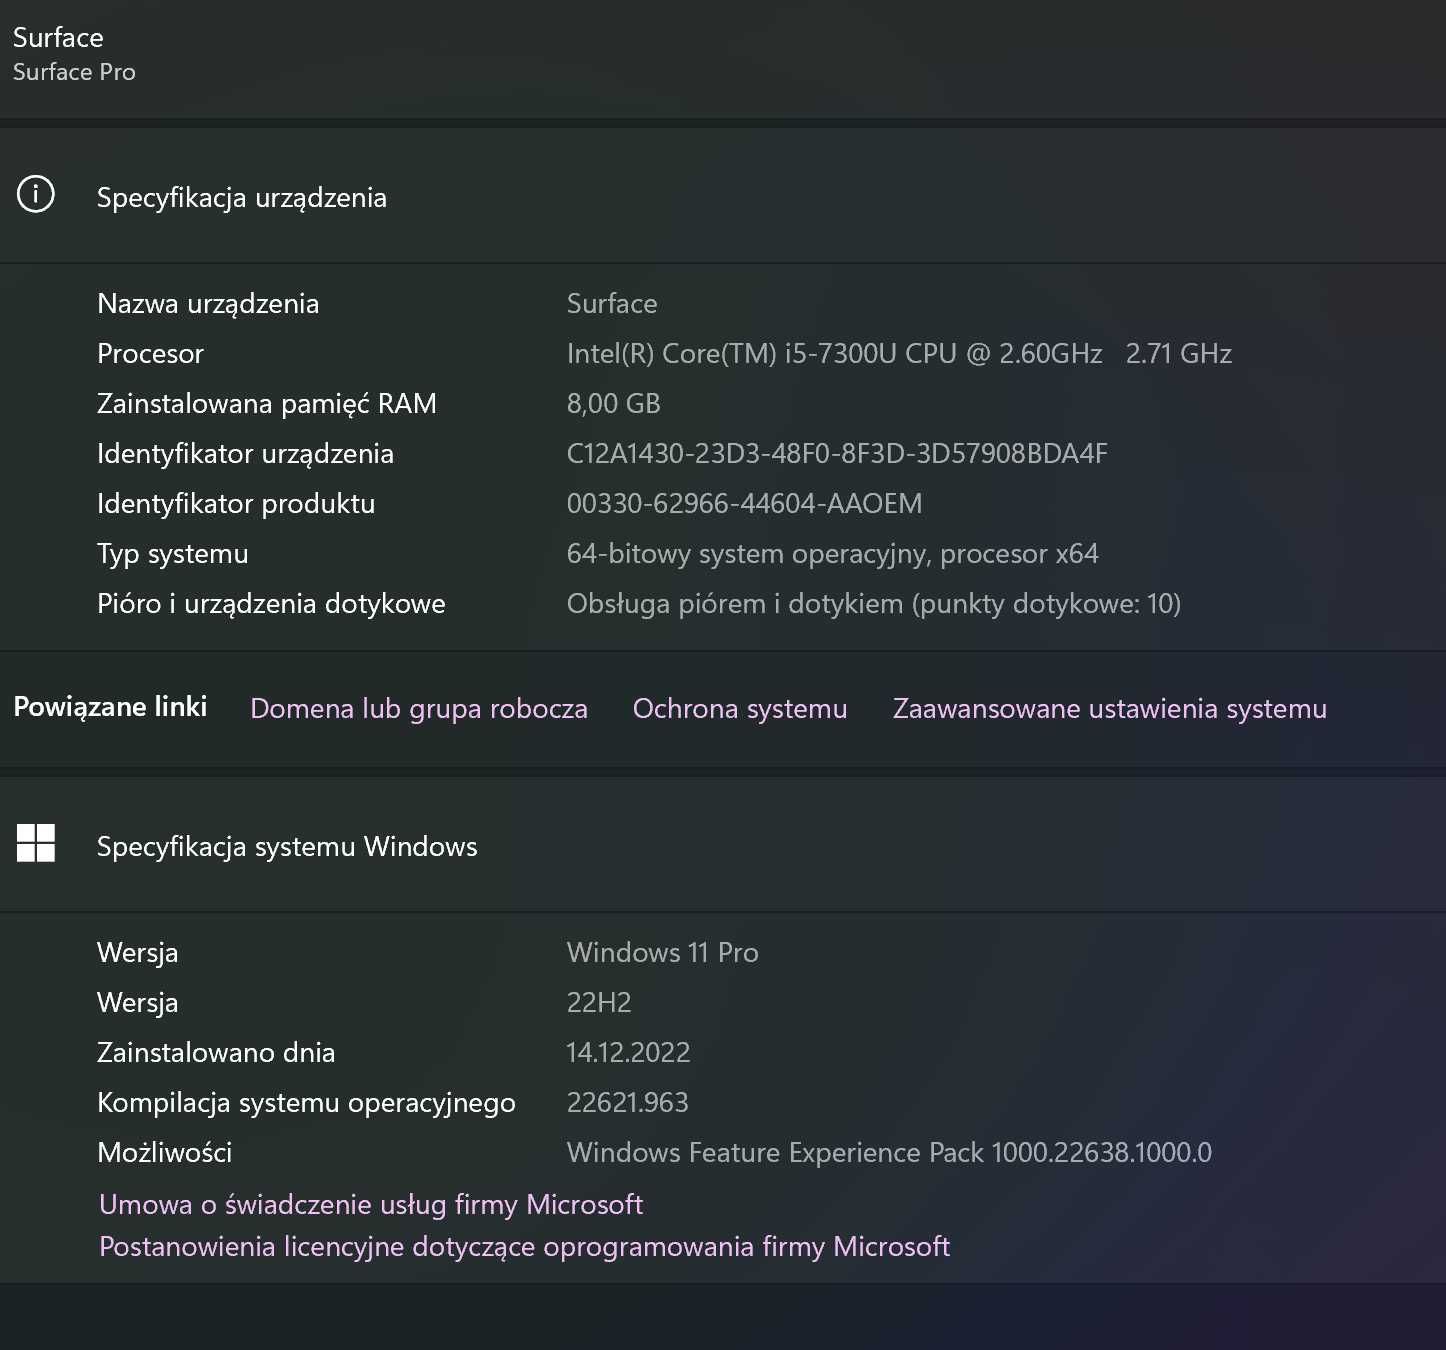
Task: Select the Windows Feature Experience Pack value
Action: click(x=889, y=1152)
